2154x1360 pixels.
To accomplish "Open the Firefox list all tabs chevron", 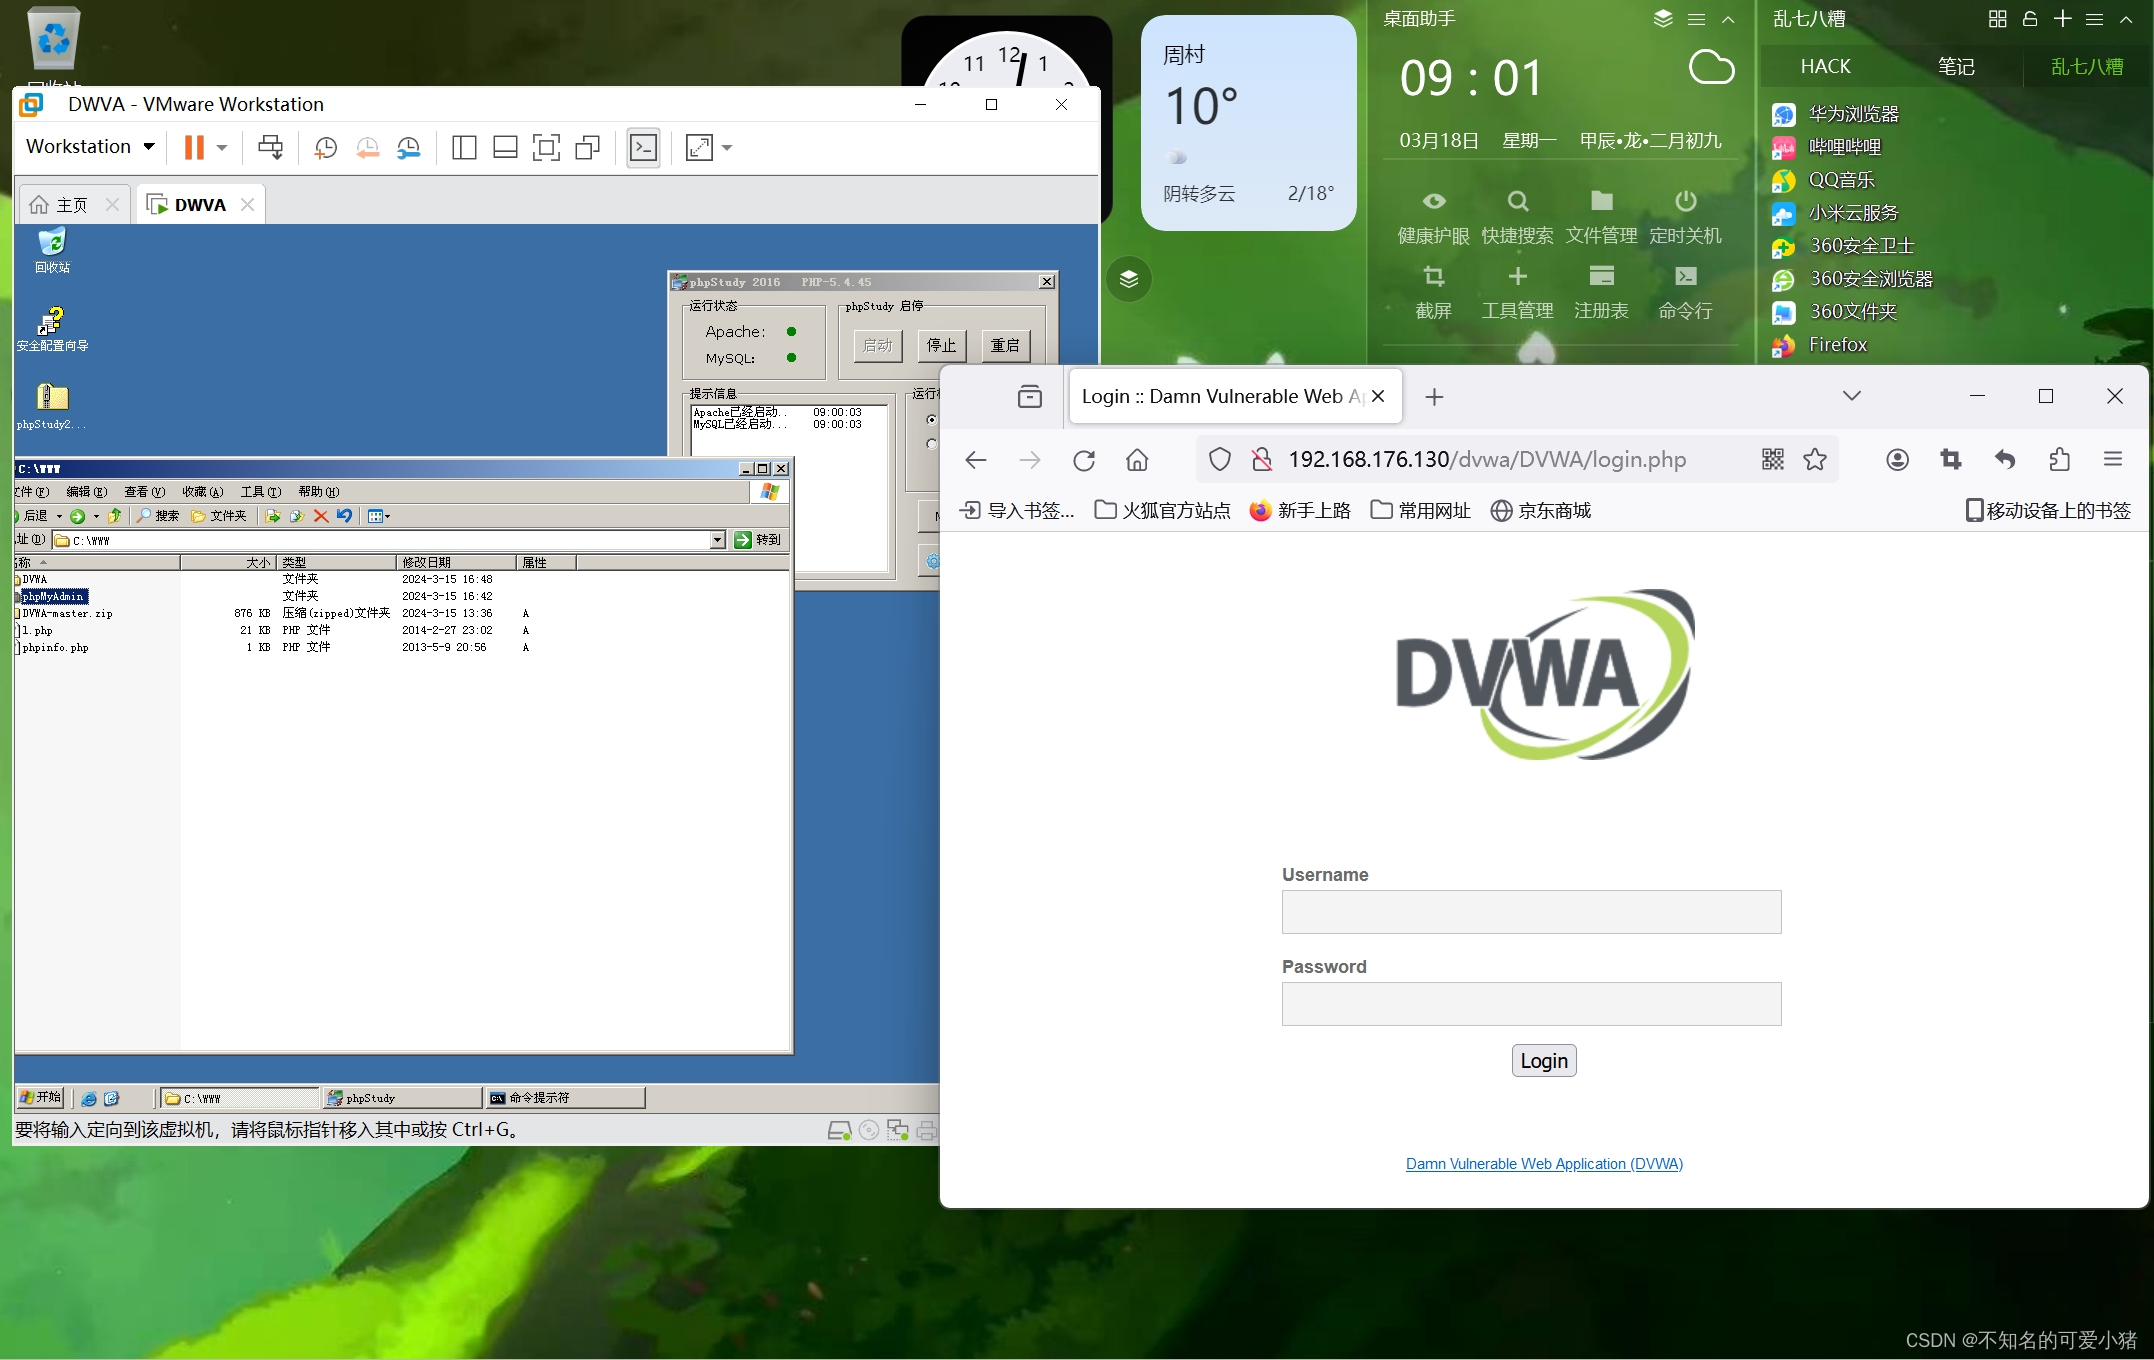I will (x=1852, y=396).
